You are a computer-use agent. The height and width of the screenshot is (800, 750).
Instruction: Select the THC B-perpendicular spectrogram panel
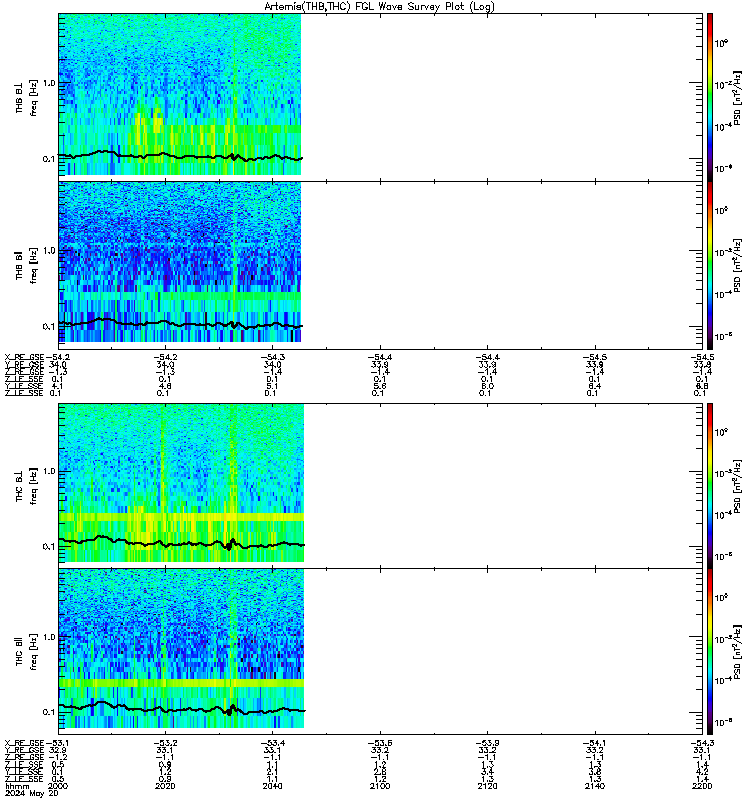pos(380,485)
